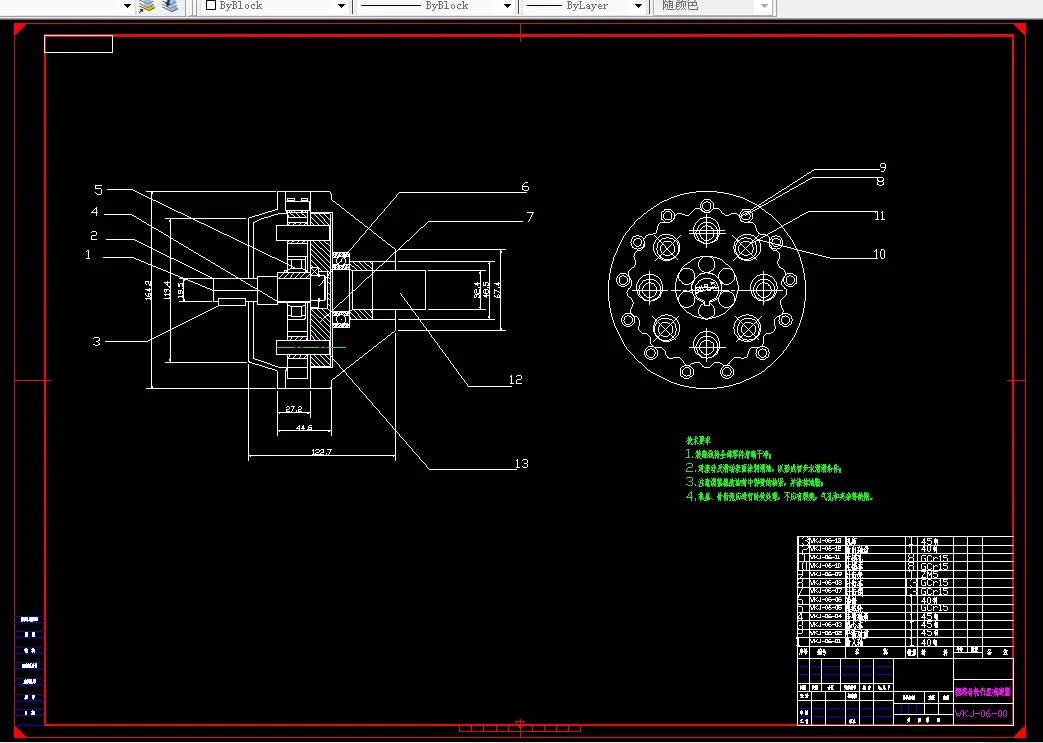Expand the layer list dropdown arrow
The height and width of the screenshot is (743, 1043).
coord(127,6)
